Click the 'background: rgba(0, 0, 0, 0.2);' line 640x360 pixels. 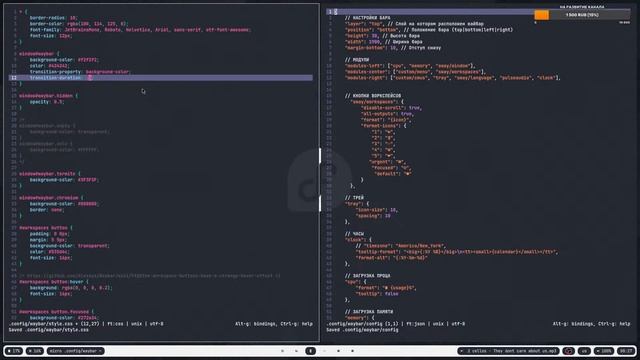(x=71, y=288)
